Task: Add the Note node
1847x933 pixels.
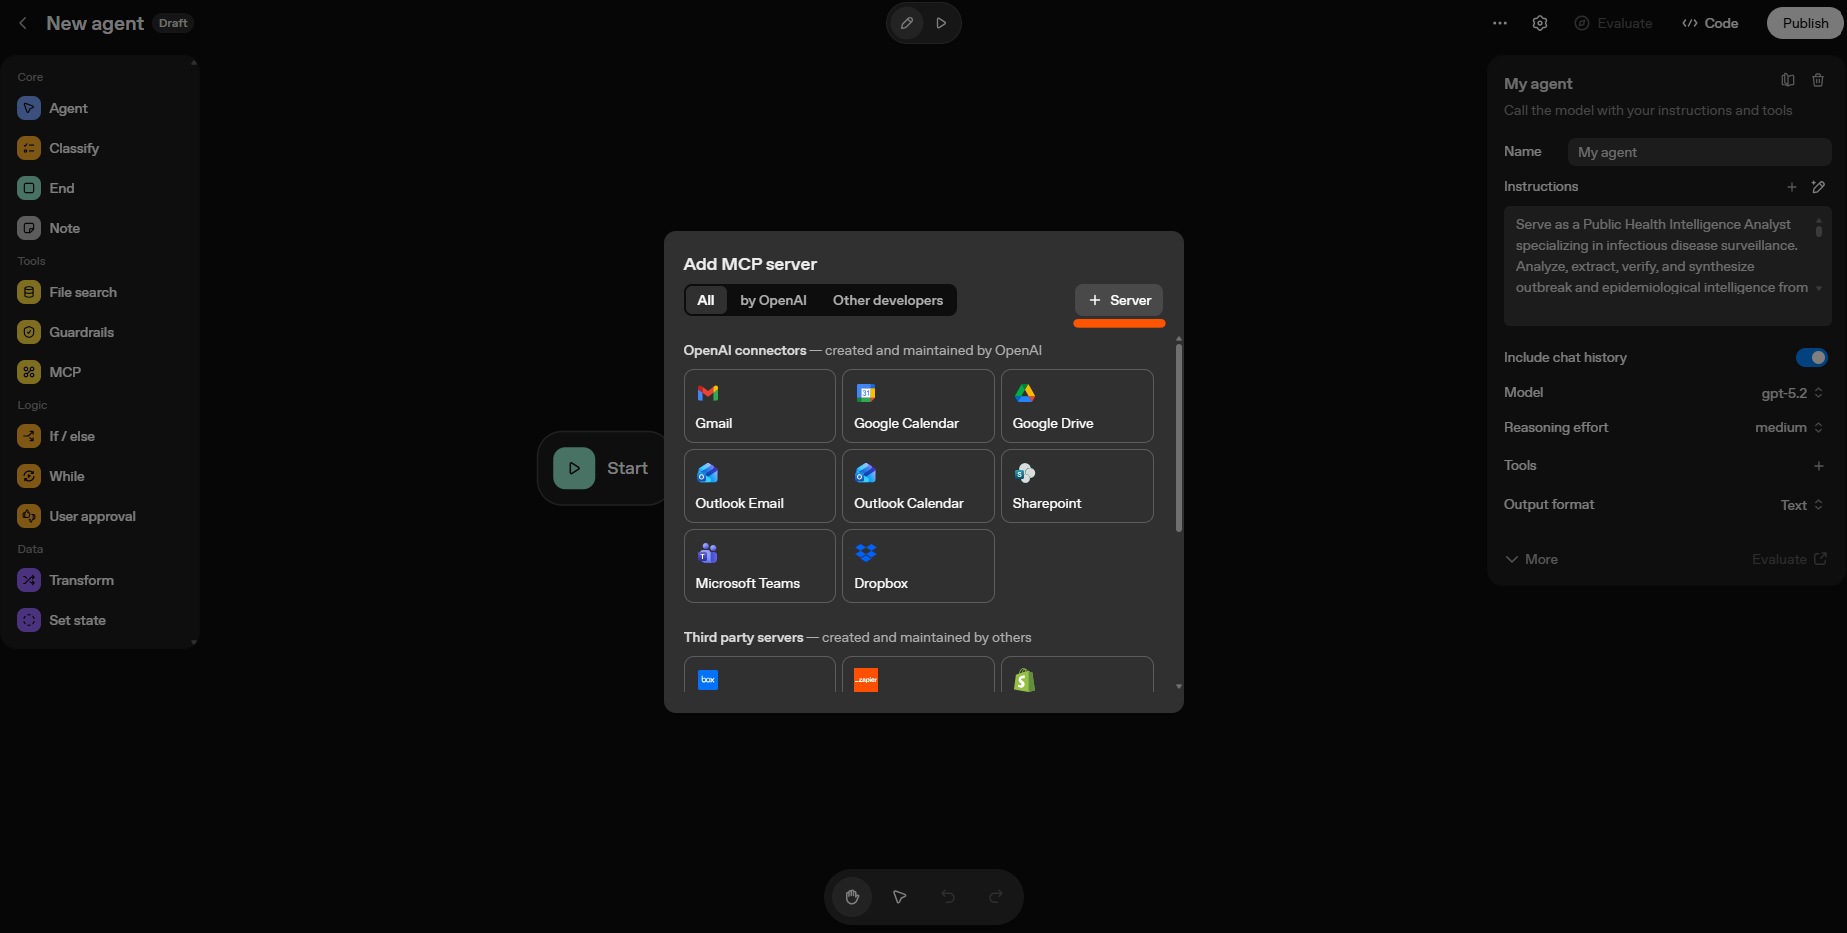Action: 49,228
